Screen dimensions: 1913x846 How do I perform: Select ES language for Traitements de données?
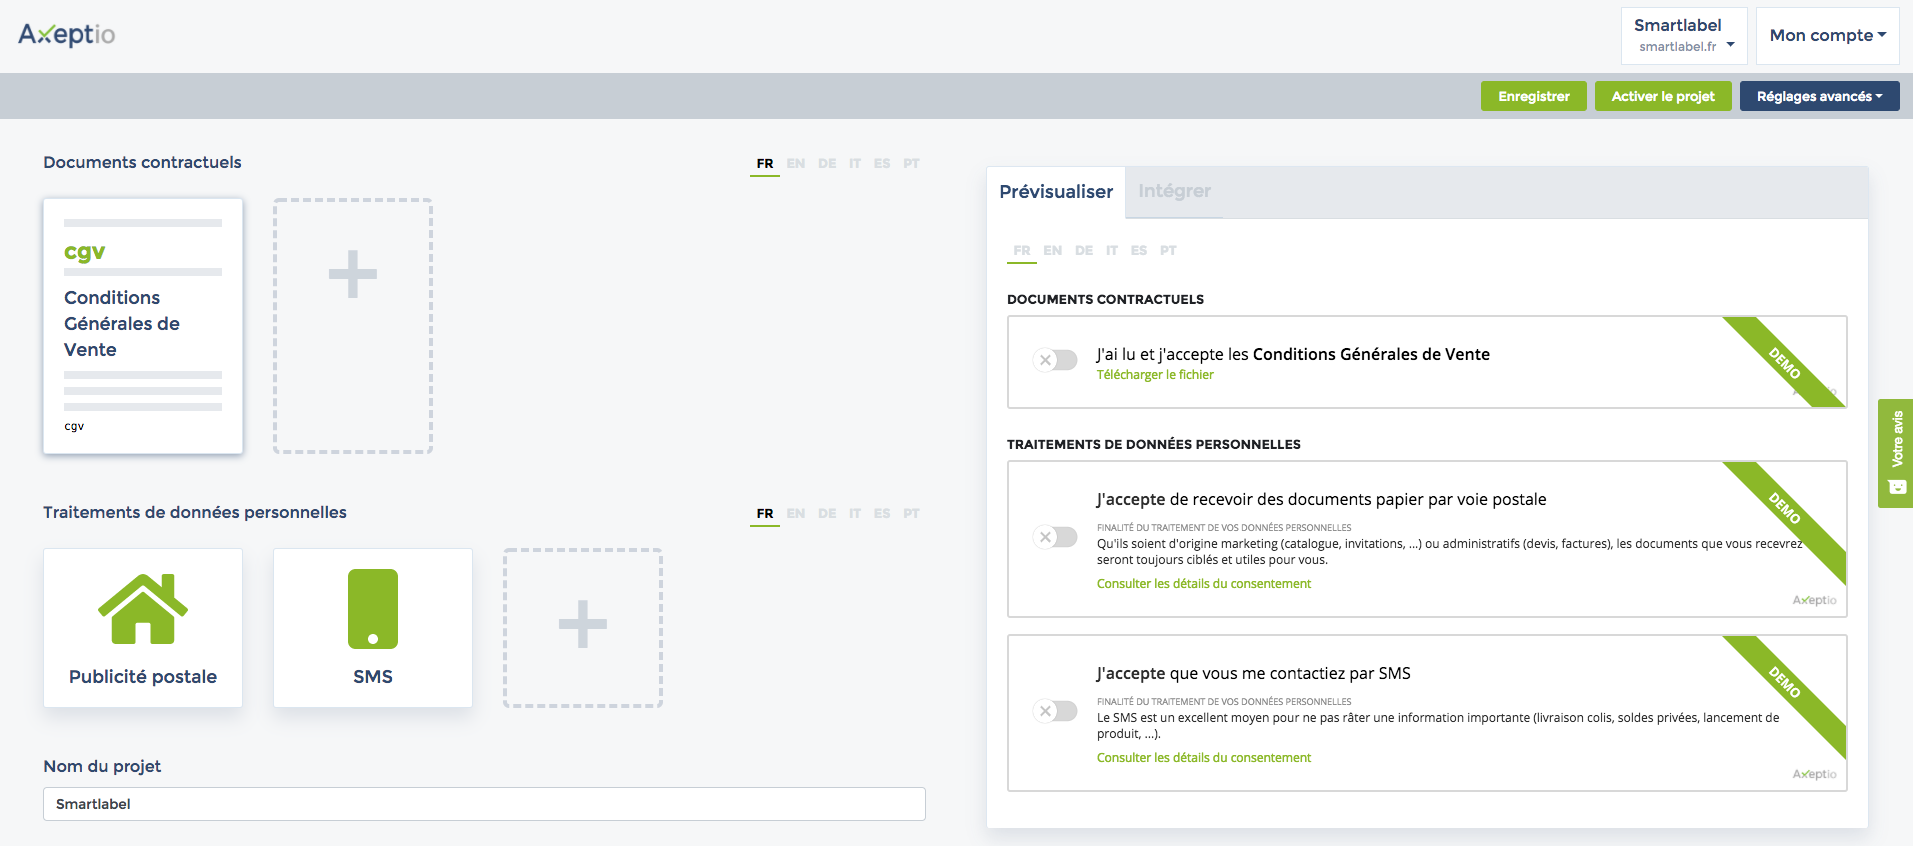882,514
